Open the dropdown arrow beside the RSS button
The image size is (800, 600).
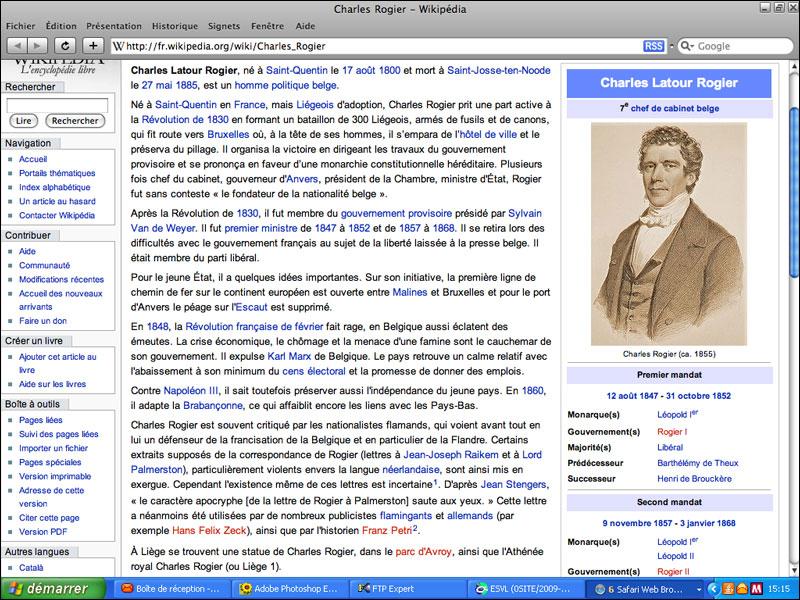(671, 46)
